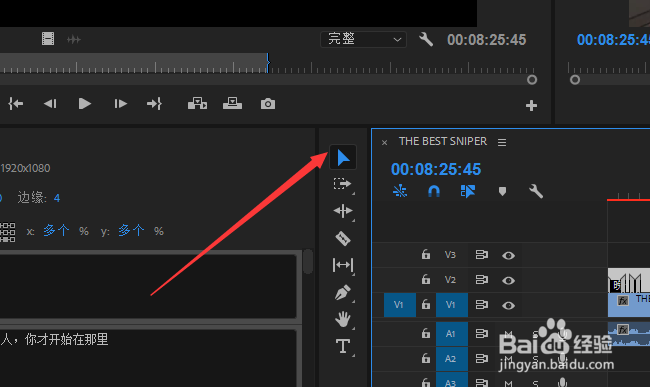Open THE BEST SNIPER panel menu

point(502,142)
